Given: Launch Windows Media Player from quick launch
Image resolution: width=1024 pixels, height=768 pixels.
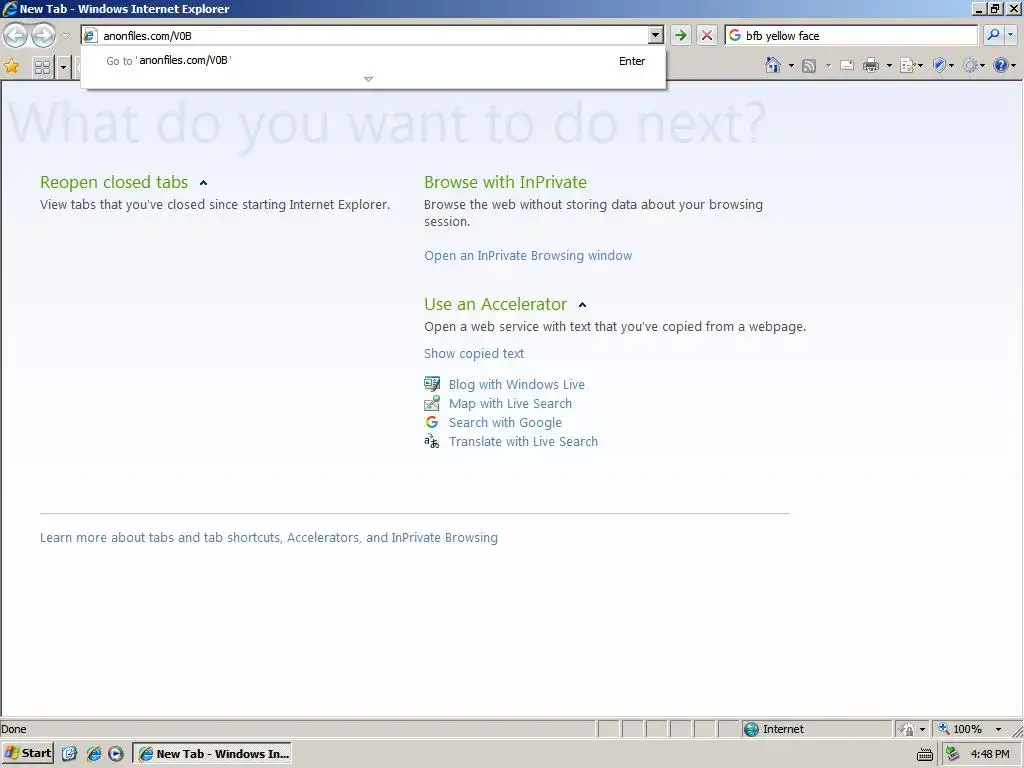Looking at the screenshot, I should (x=116, y=754).
